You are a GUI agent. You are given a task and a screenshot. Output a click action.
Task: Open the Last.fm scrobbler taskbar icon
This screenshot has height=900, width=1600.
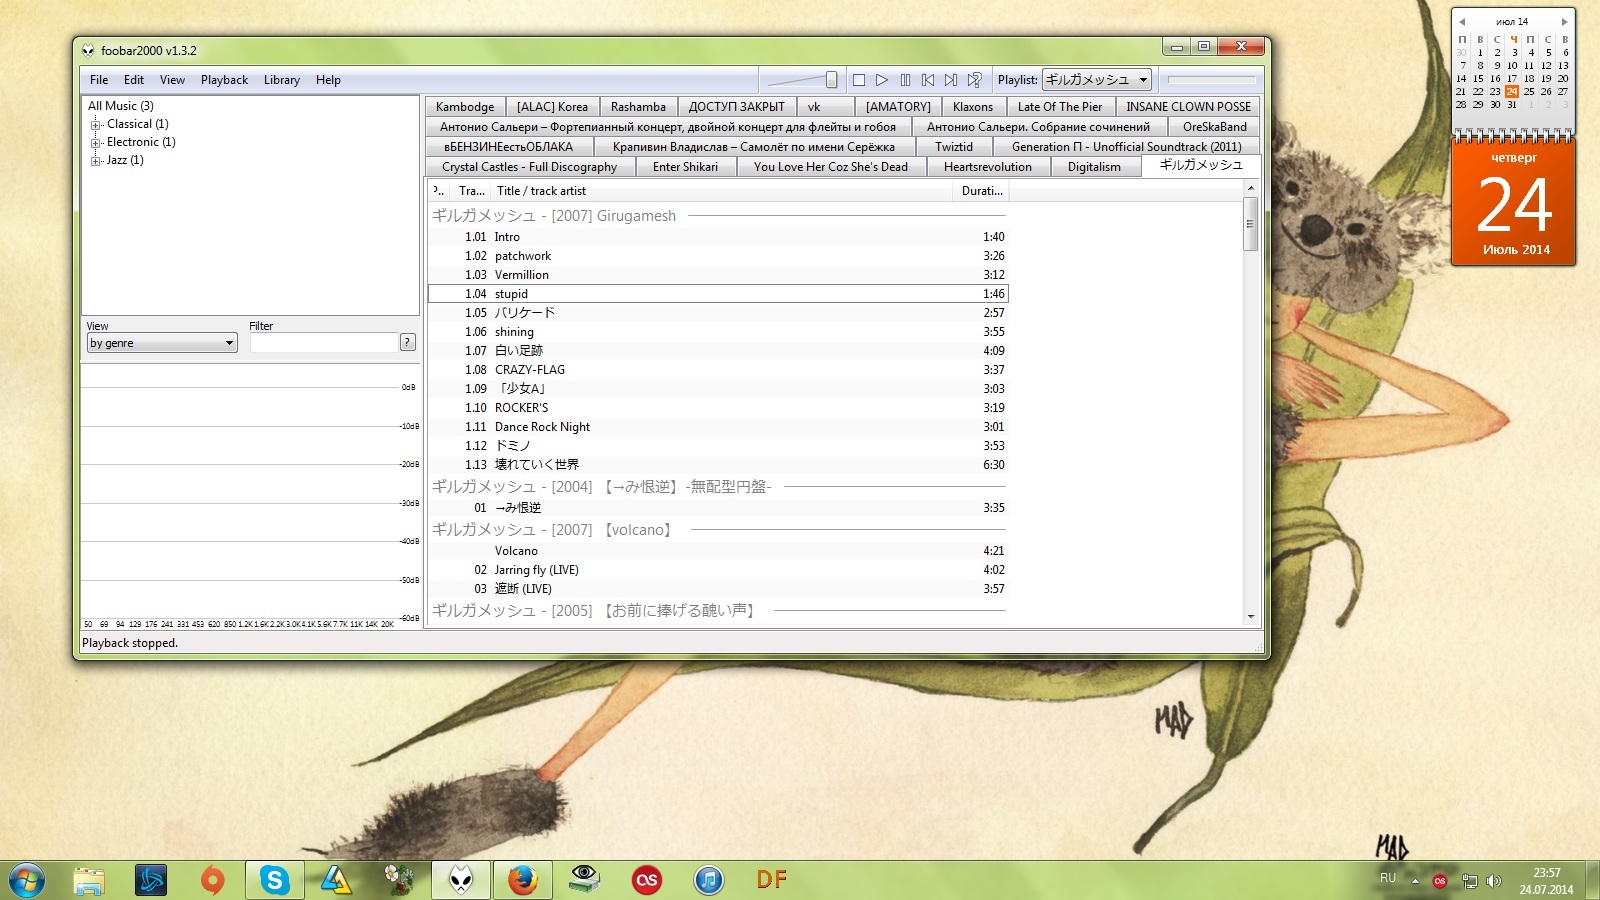[647, 880]
